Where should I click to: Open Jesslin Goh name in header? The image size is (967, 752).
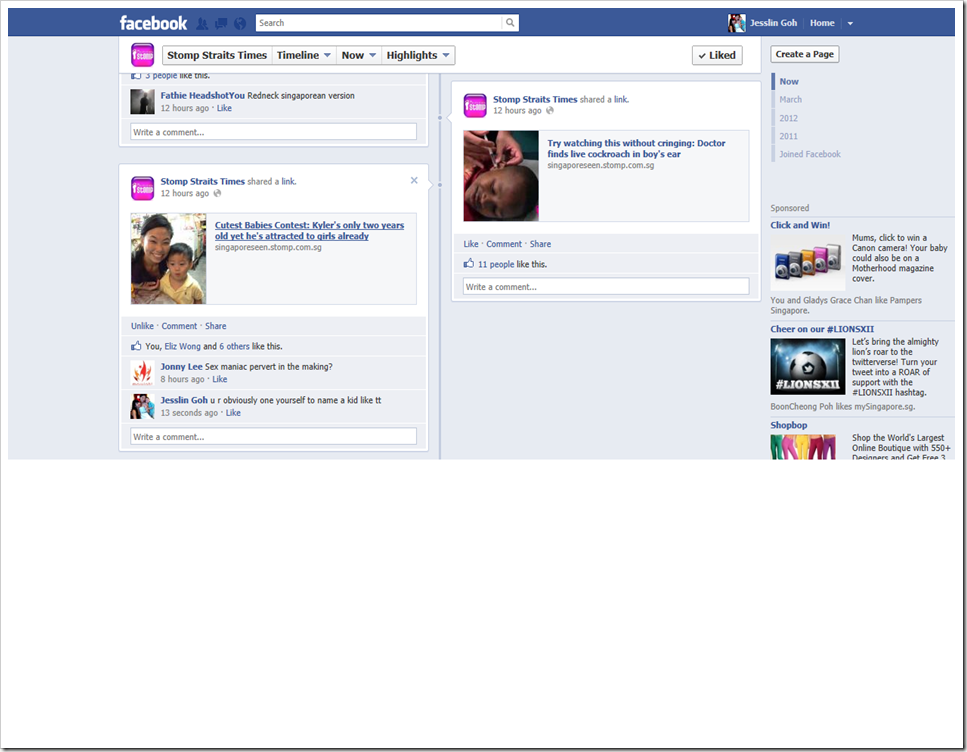tap(773, 23)
